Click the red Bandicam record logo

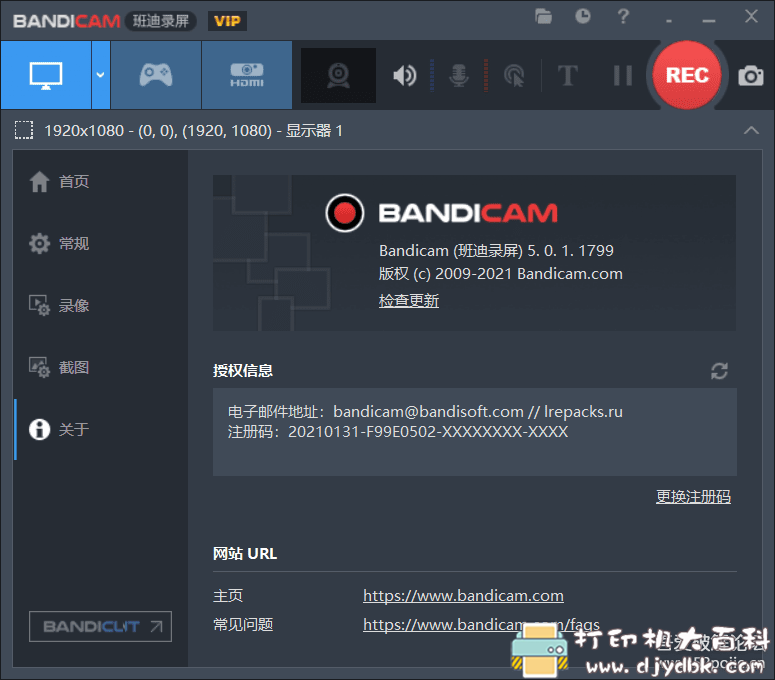click(x=345, y=213)
